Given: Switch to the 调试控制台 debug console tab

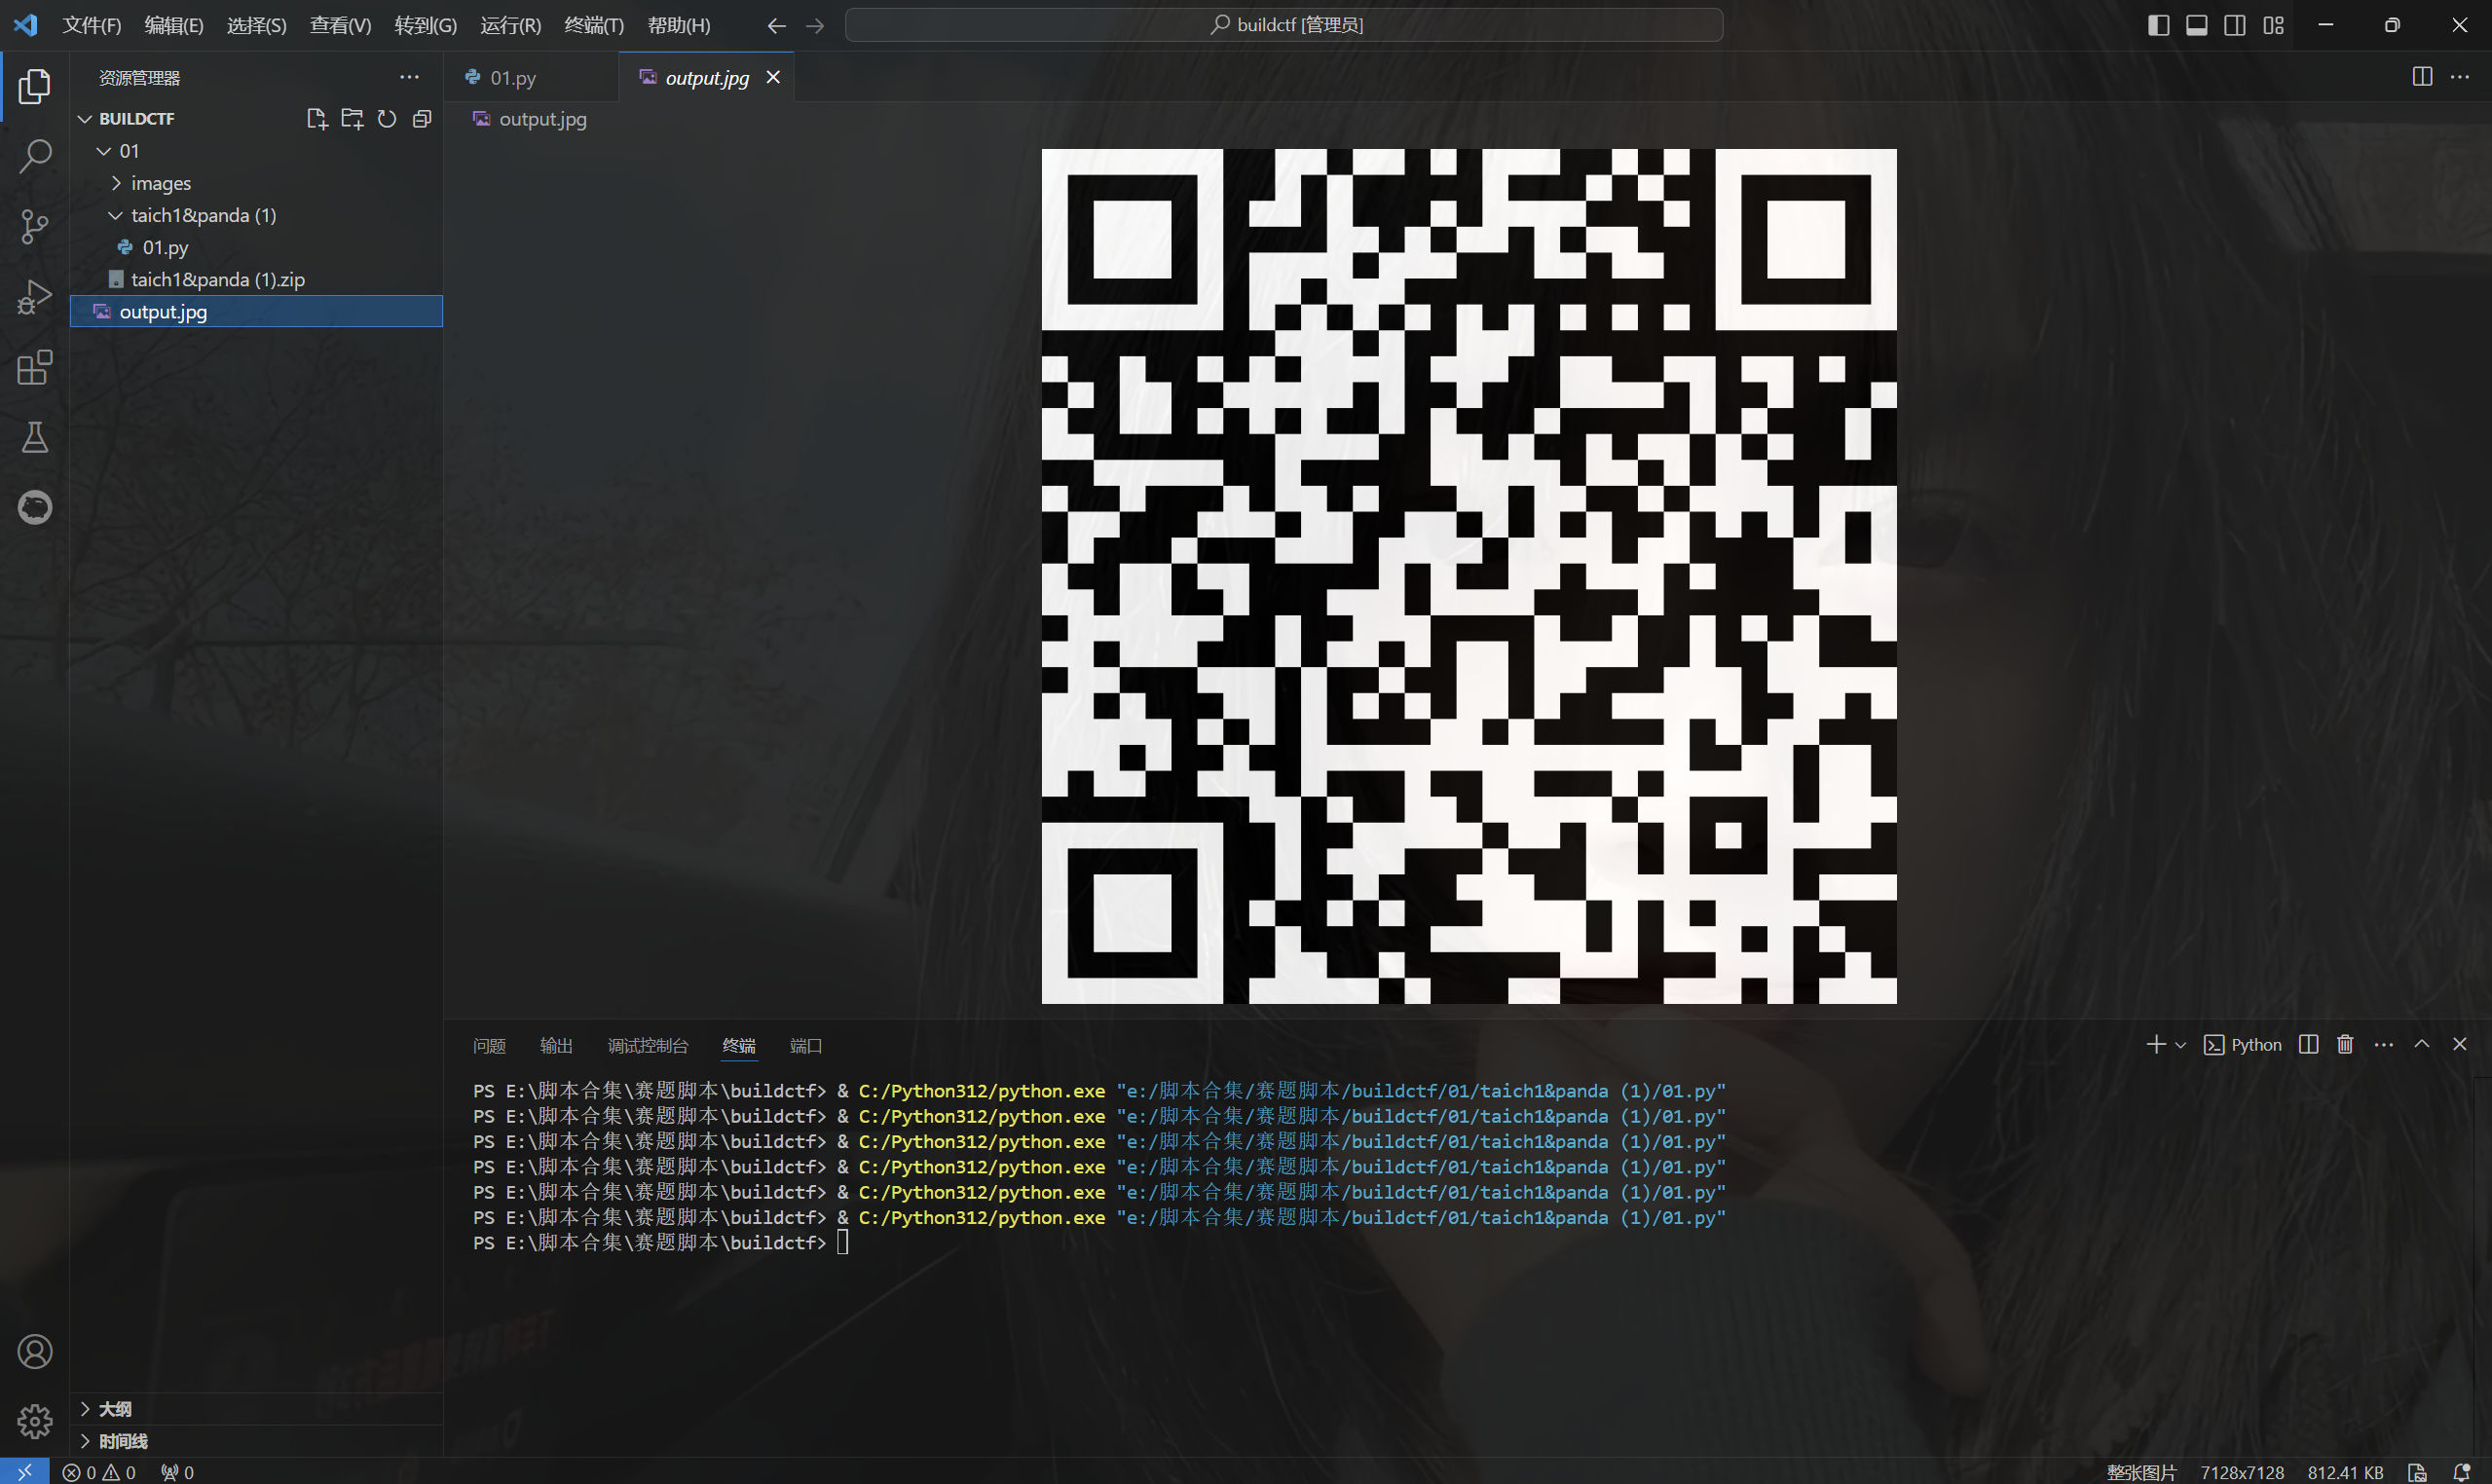Looking at the screenshot, I should [648, 1045].
